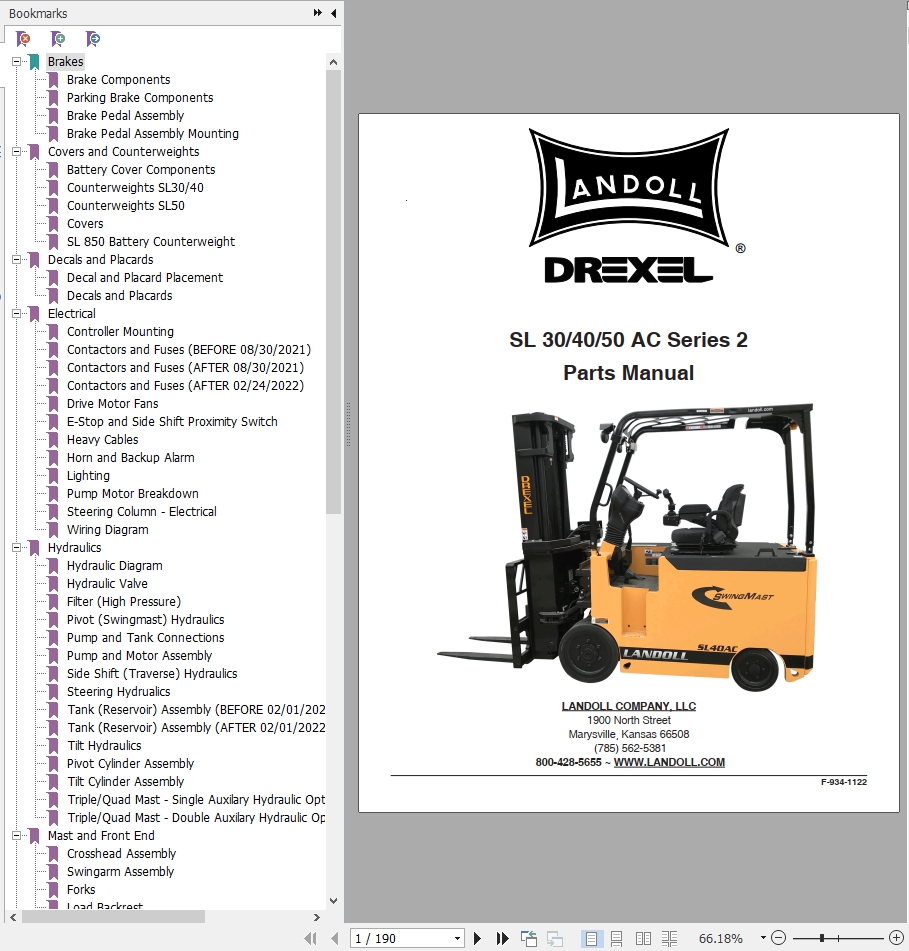This screenshot has width=909, height=951.
Task: Collapse the Decals and Placards group
Action: (x=16, y=260)
